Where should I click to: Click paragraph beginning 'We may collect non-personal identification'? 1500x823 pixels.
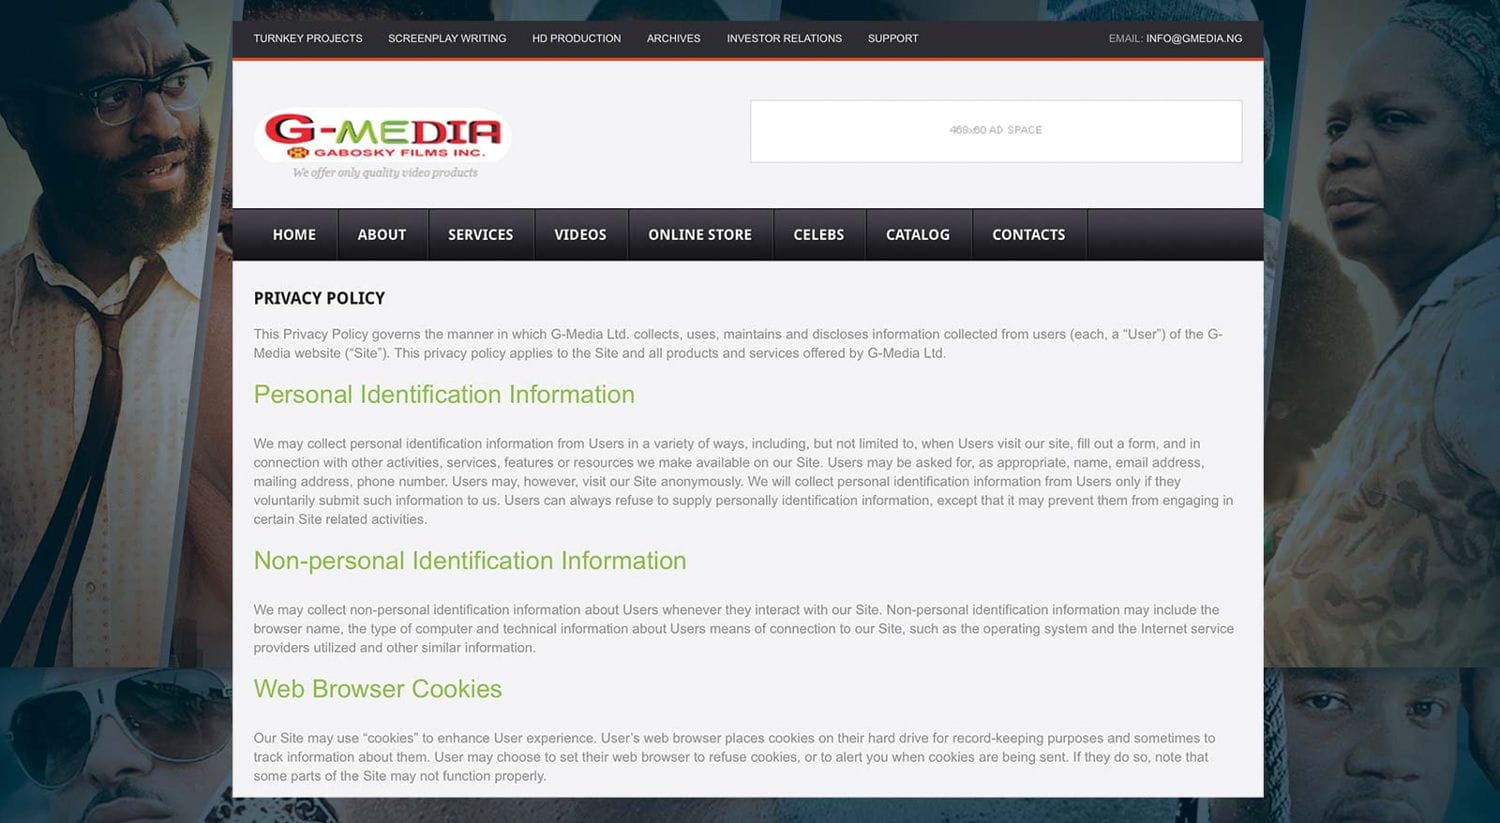tap(743, 629)
